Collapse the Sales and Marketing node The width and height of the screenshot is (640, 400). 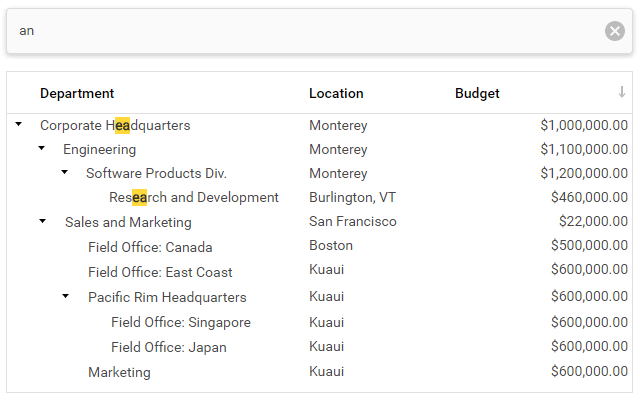(x=41, y=221)
